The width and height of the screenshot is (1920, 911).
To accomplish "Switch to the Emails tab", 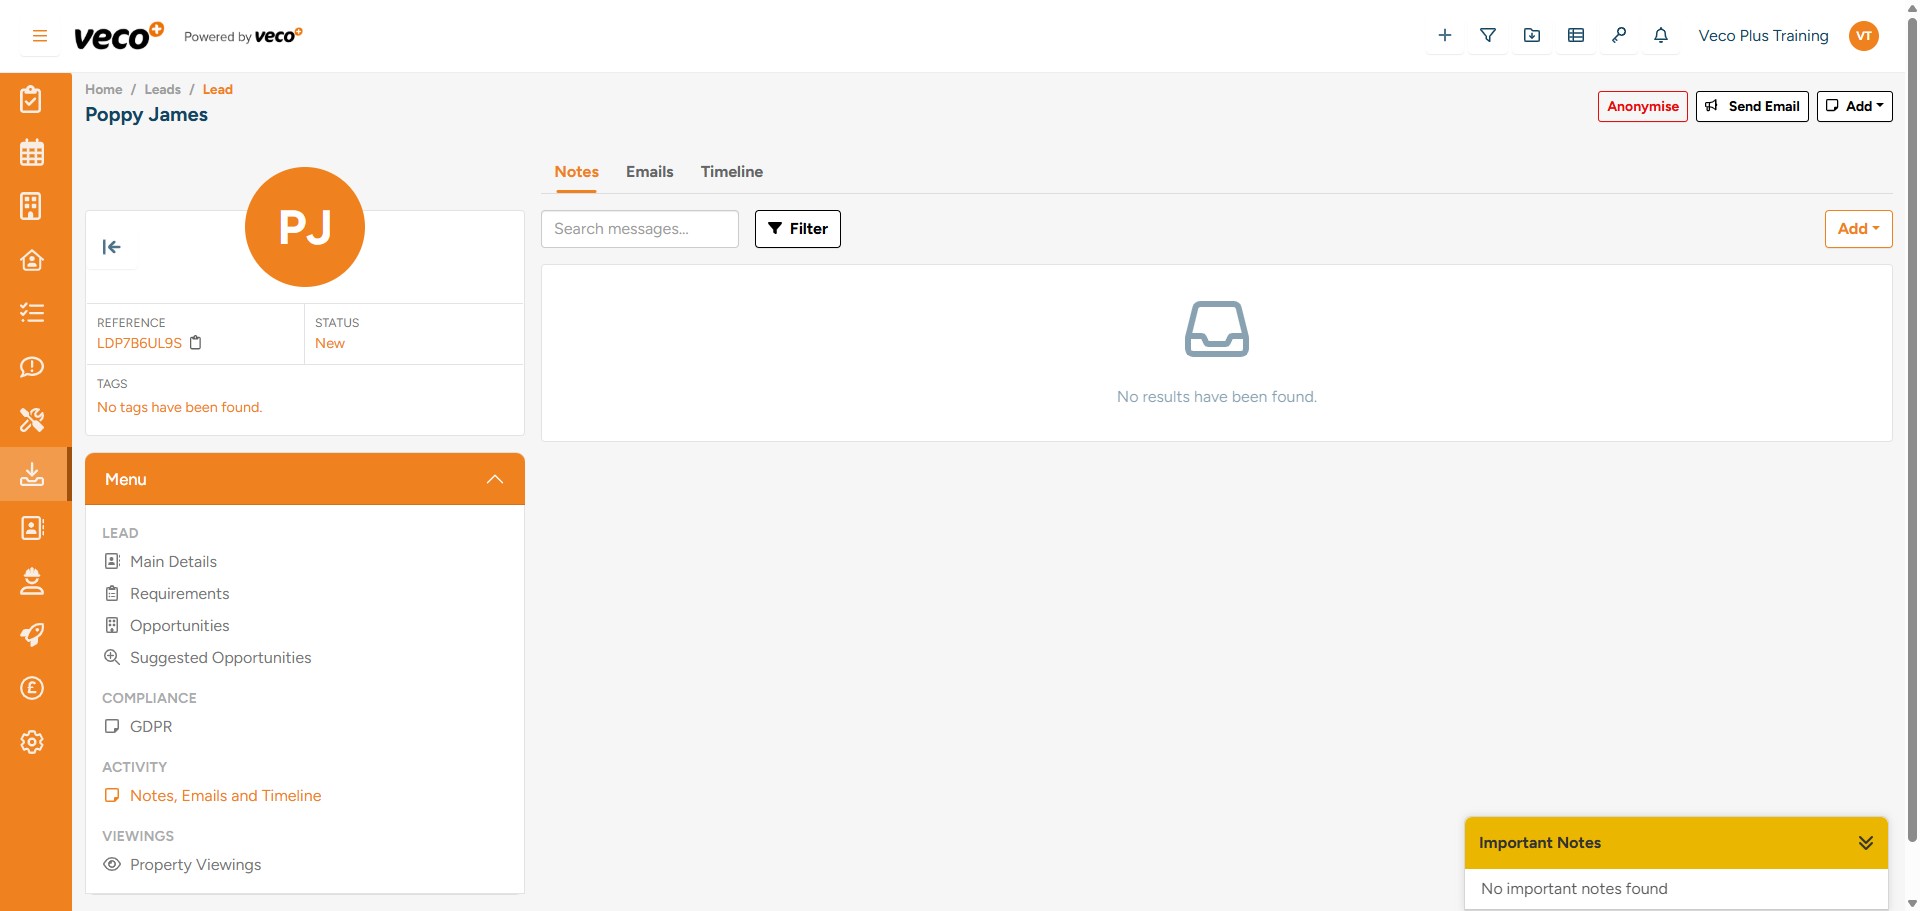I will [x=649, y=172].
